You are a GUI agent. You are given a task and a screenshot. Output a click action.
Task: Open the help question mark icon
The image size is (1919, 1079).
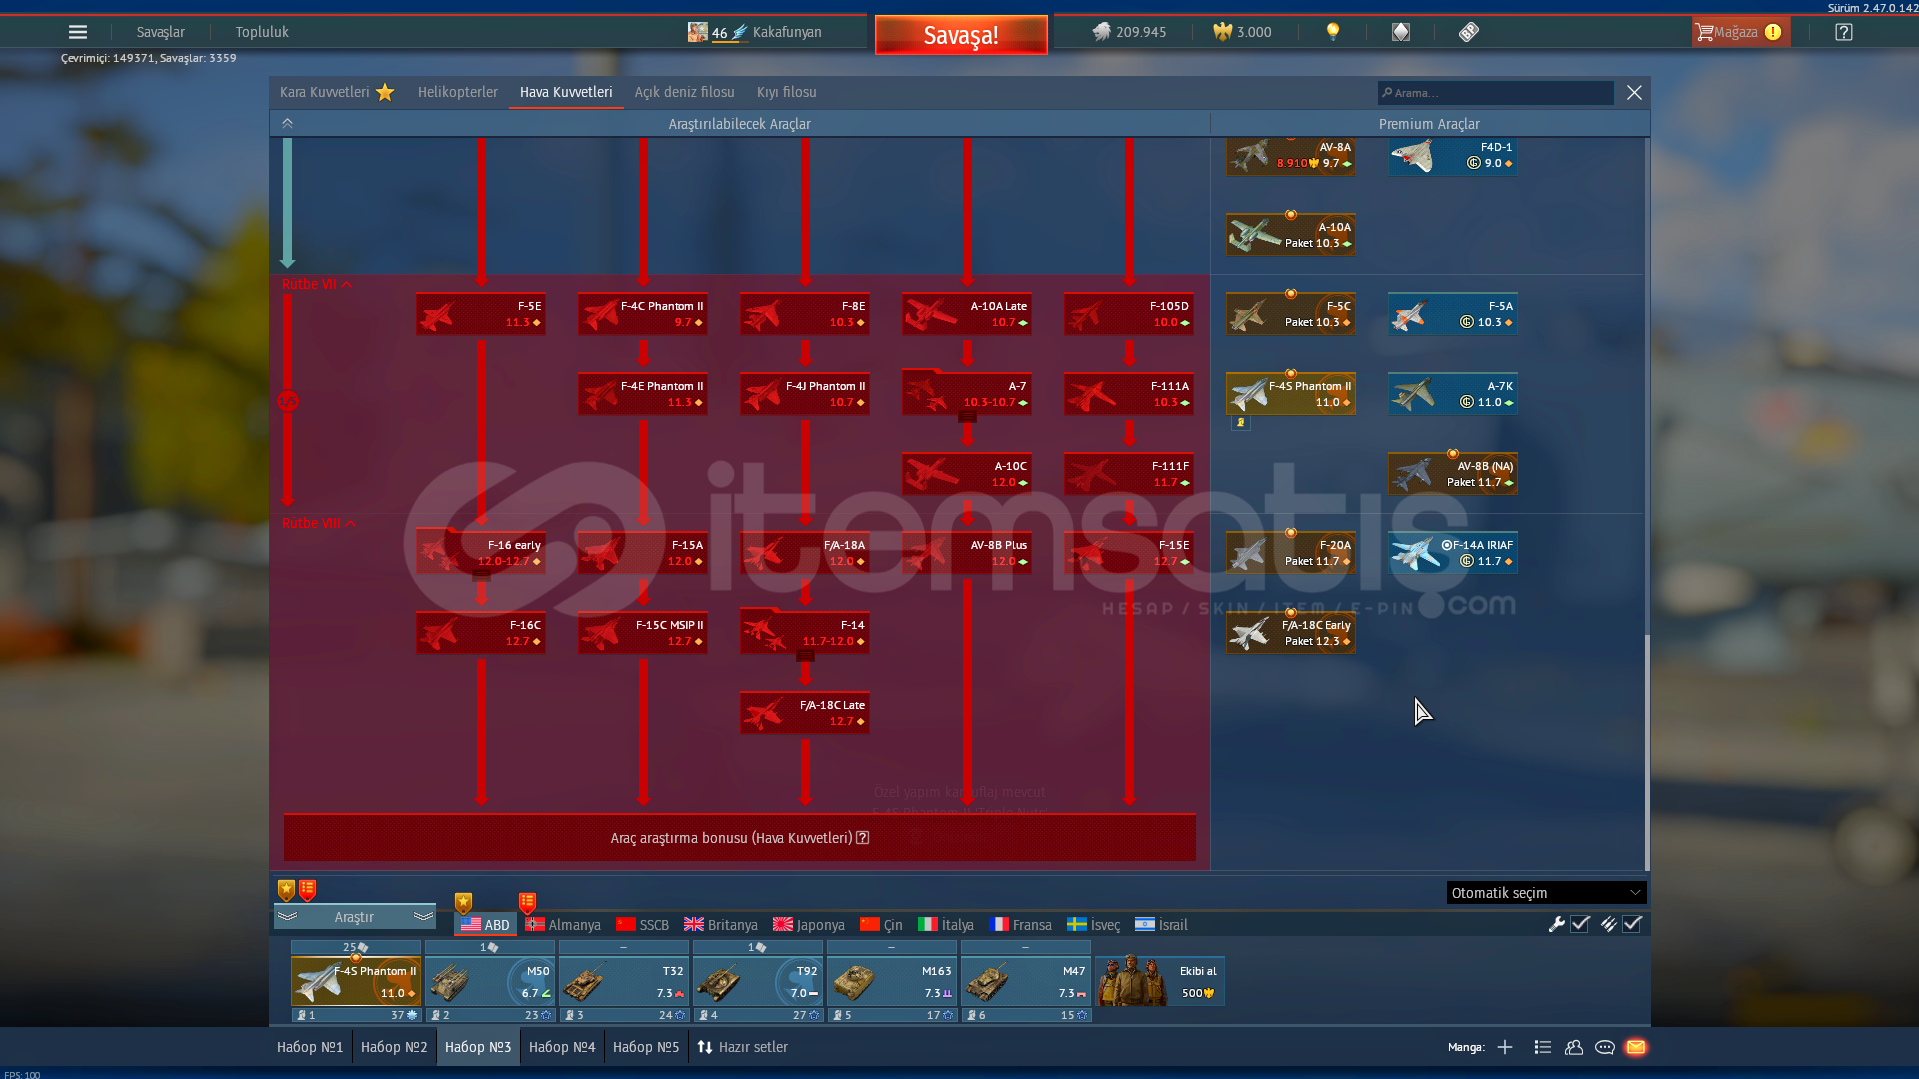[1844, 32]
